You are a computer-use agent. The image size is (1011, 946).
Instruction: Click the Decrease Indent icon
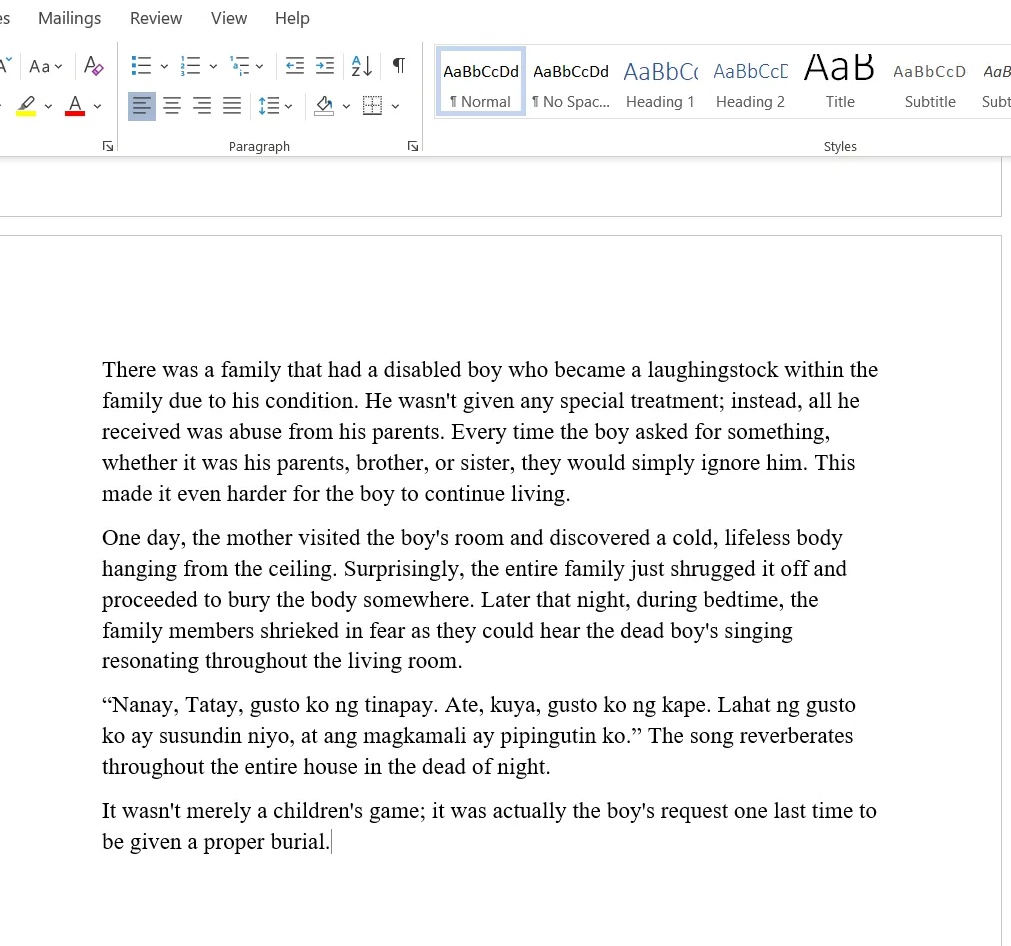tap(295, 66)
